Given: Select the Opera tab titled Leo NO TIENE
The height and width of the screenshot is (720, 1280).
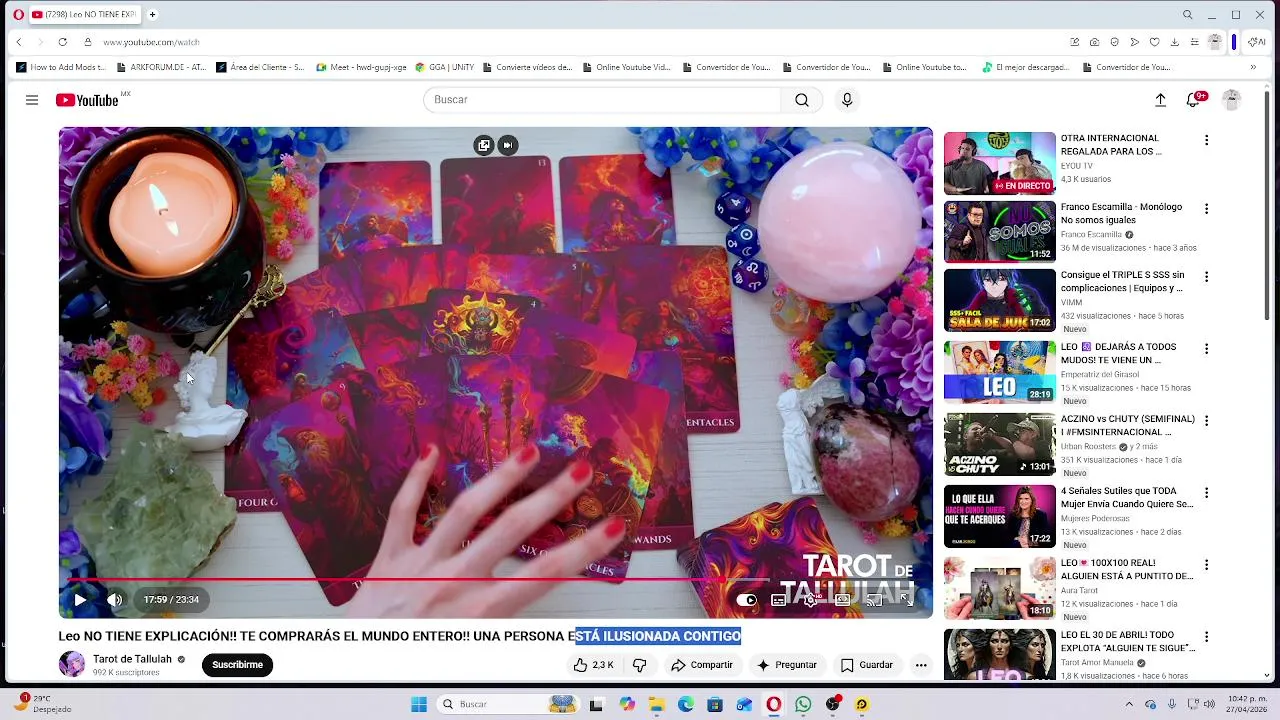Looking at the screenshot, I should (84, 15).
